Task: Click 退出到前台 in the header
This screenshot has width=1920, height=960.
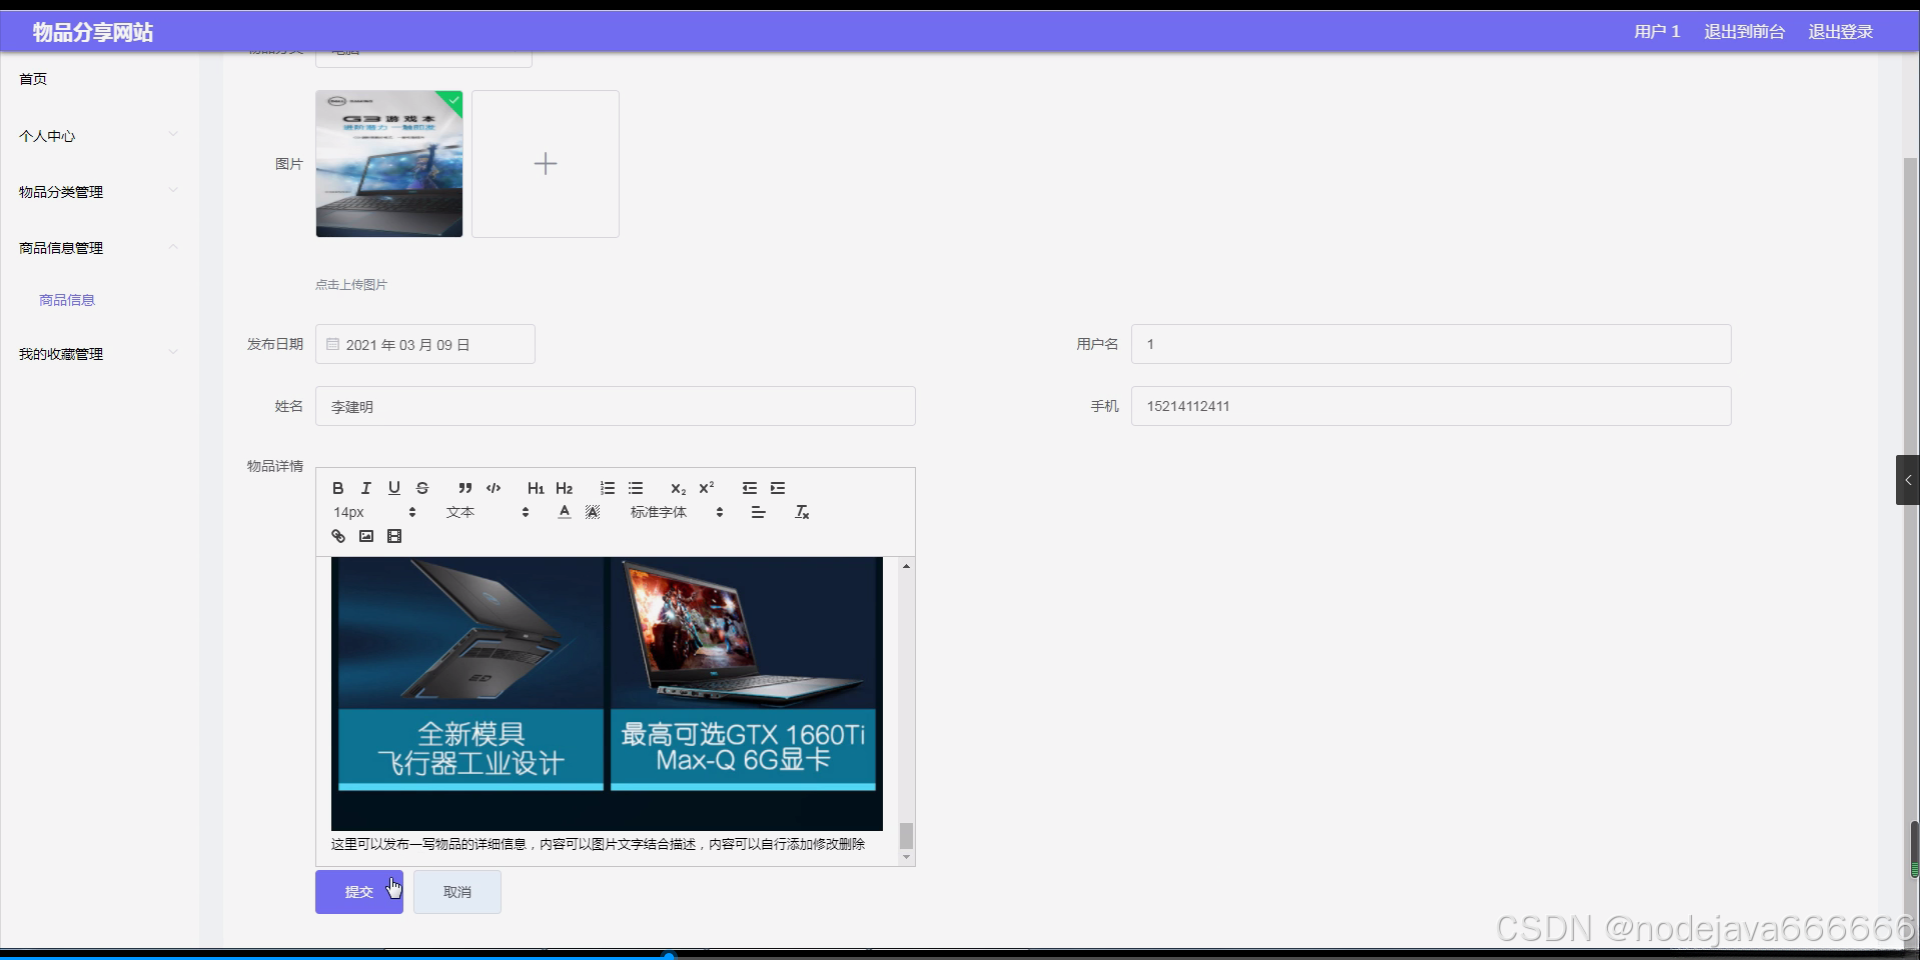Action: coord(1744,32)
